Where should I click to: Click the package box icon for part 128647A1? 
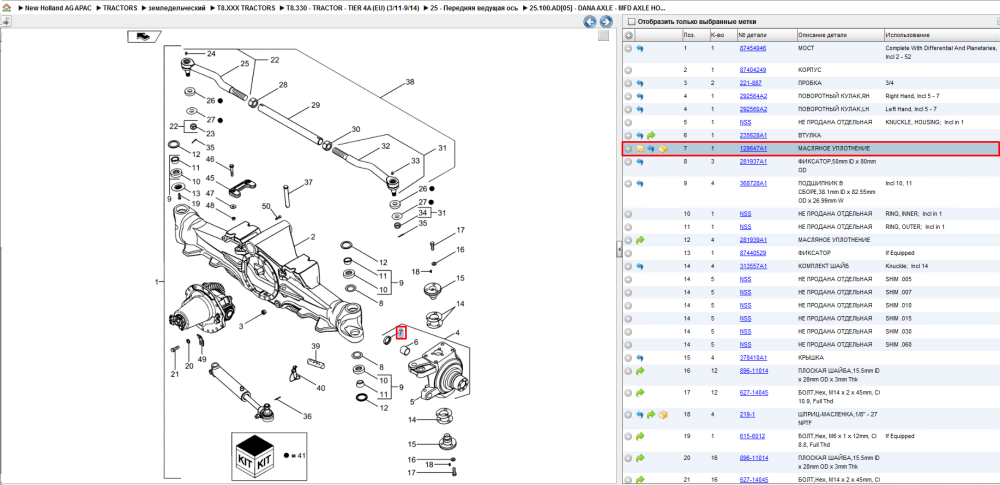[x=663, y=149]
